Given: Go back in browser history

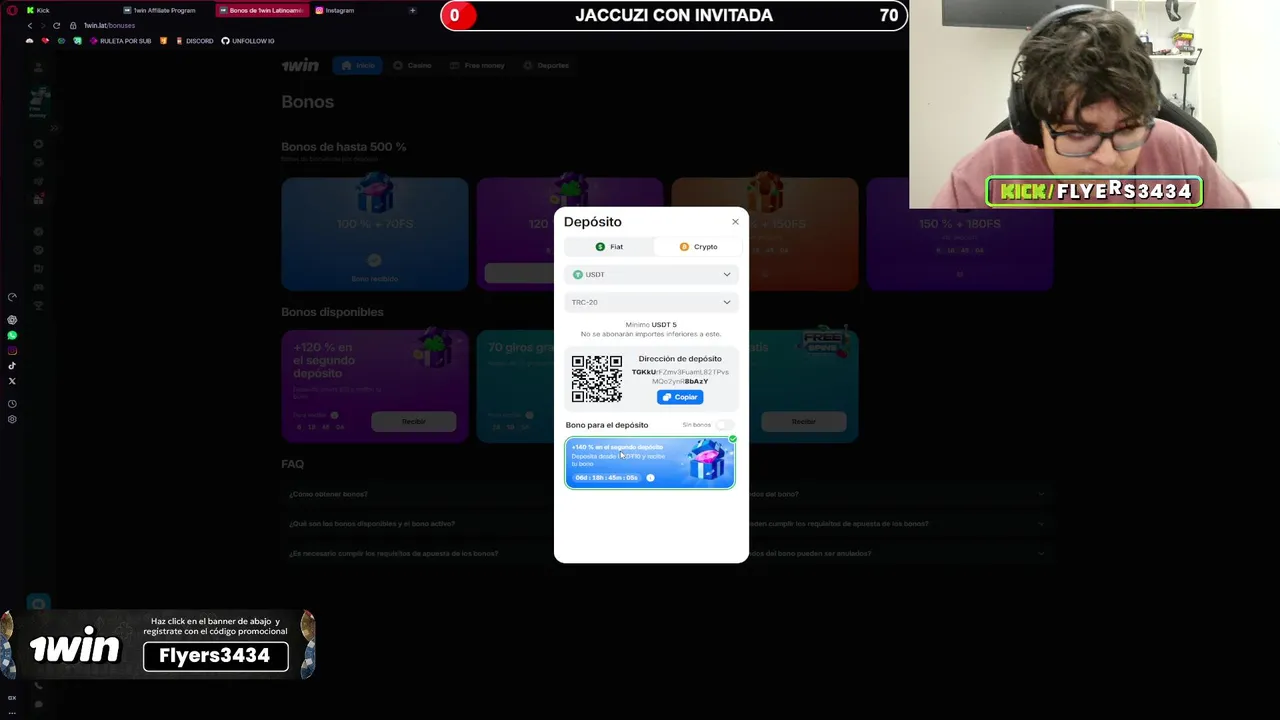Looking at the screenshot, I should click(x=29, y=25).
